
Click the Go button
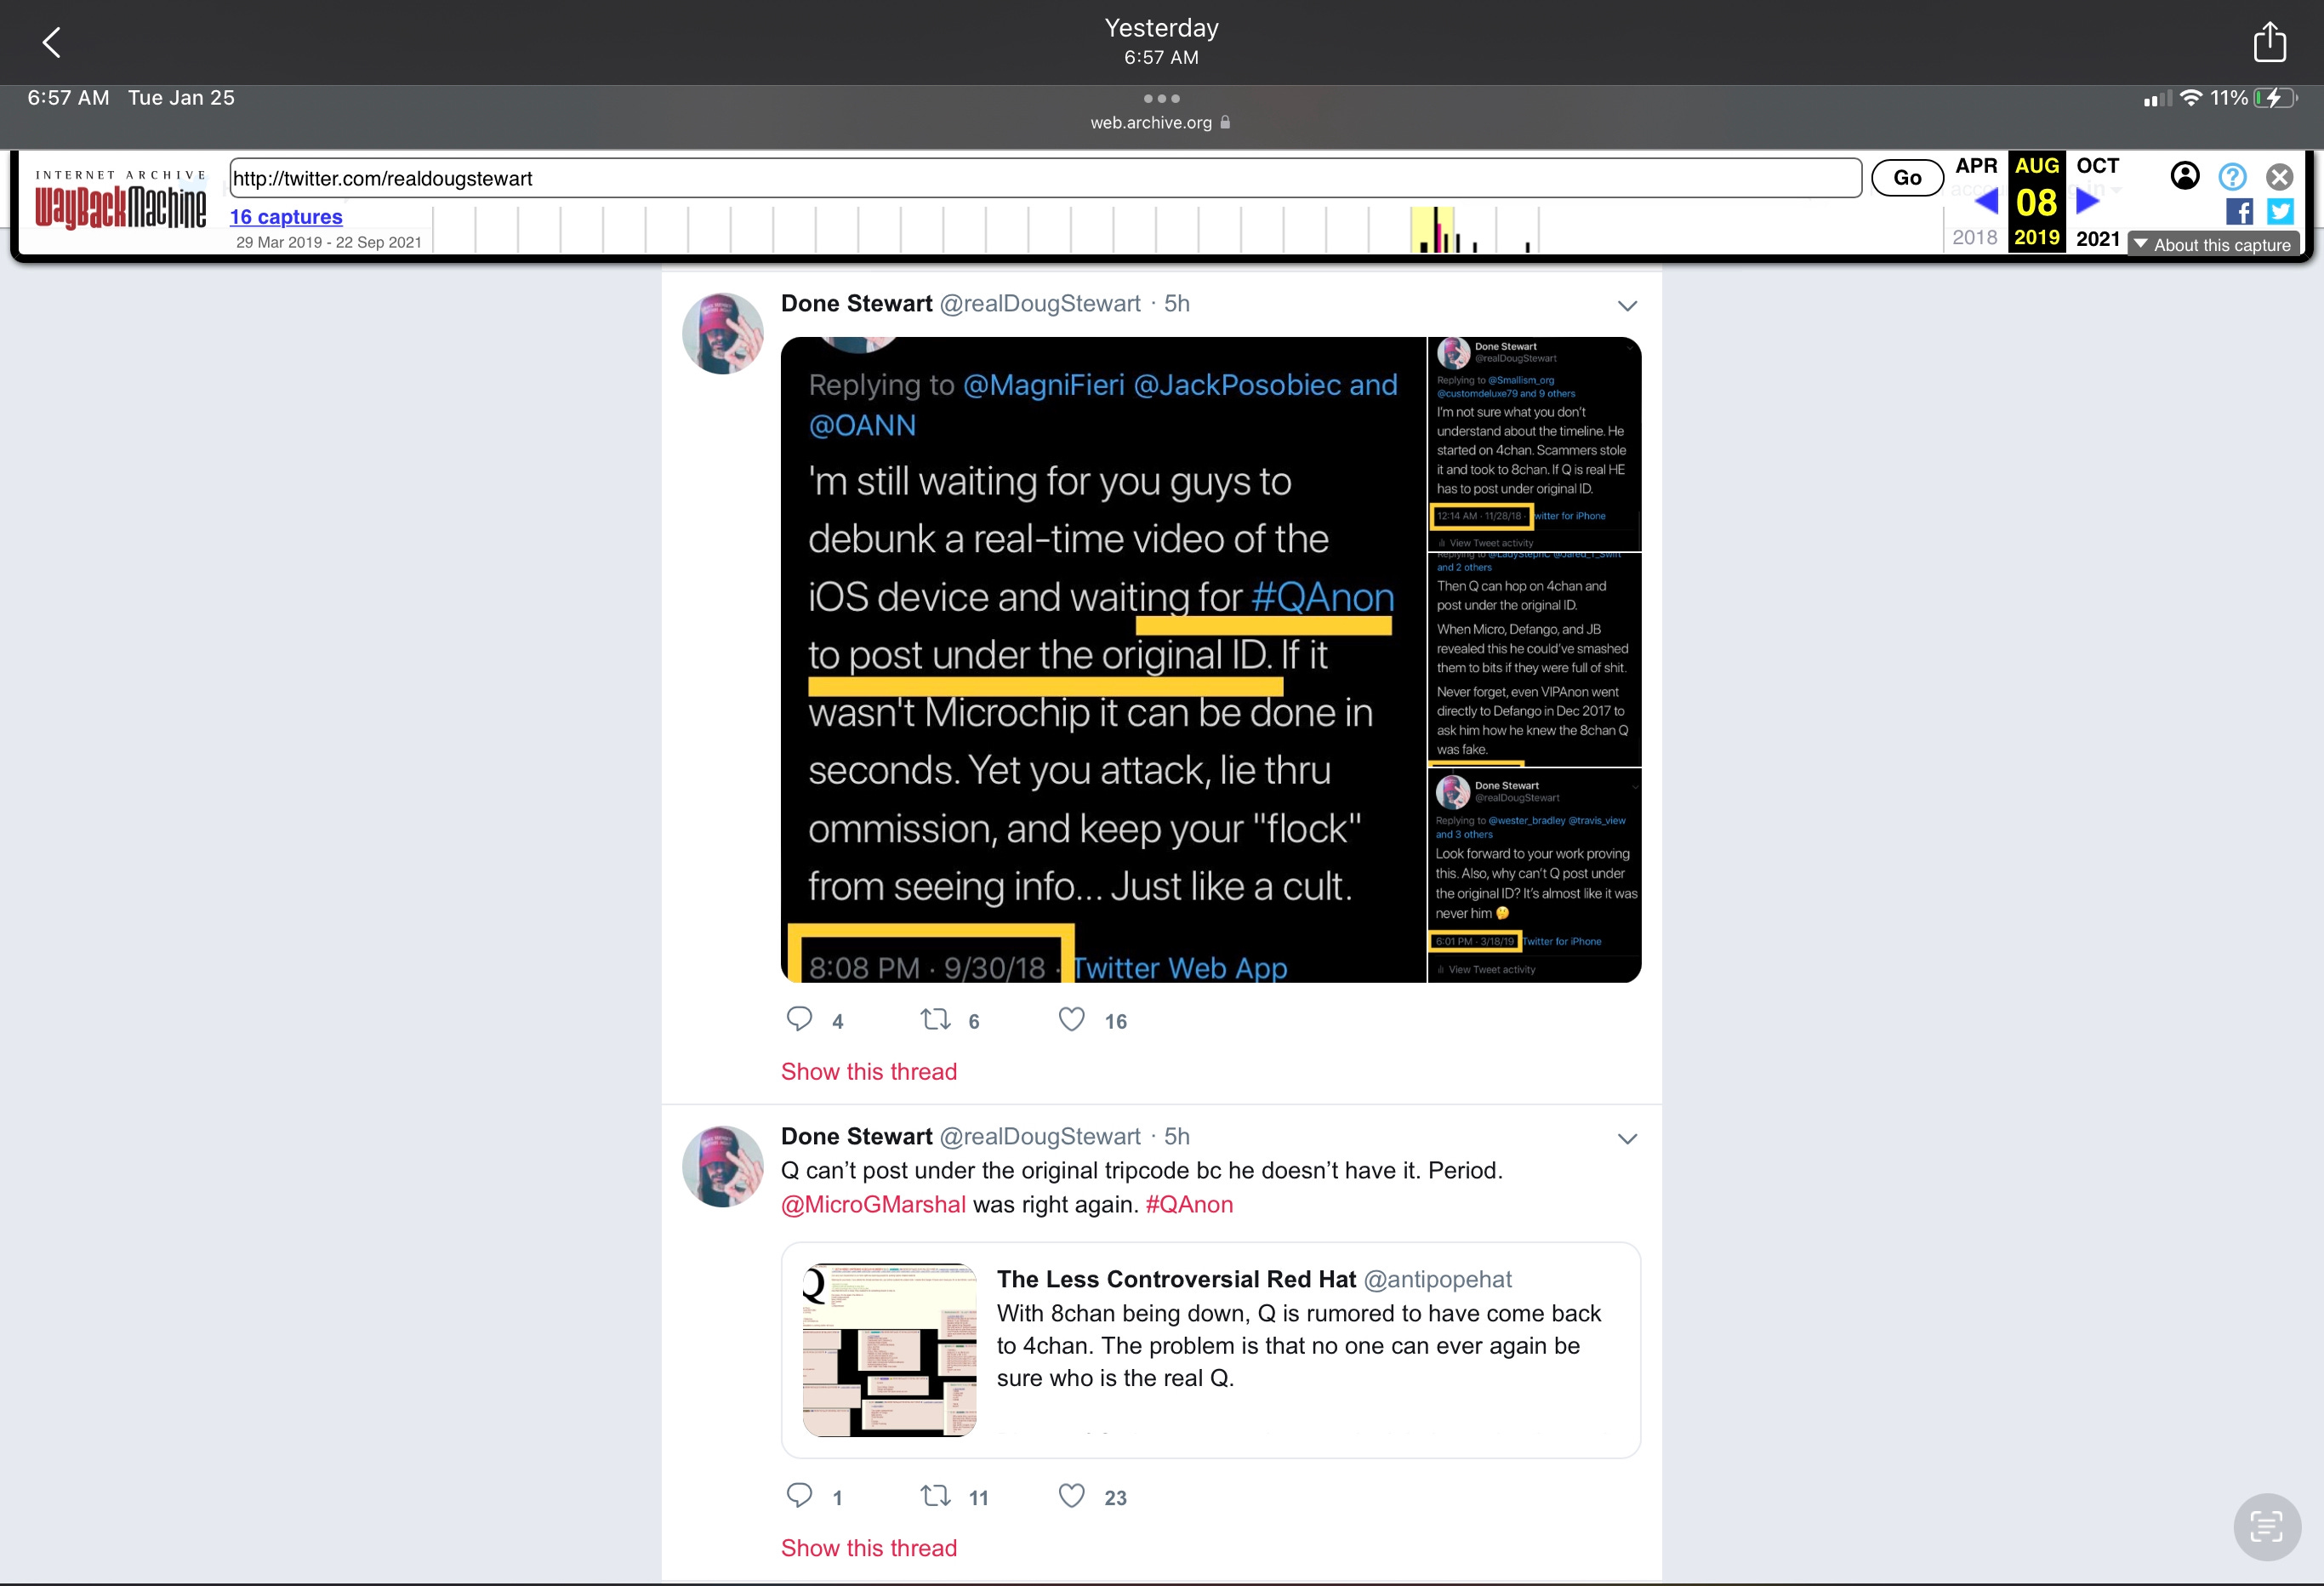1907,178
